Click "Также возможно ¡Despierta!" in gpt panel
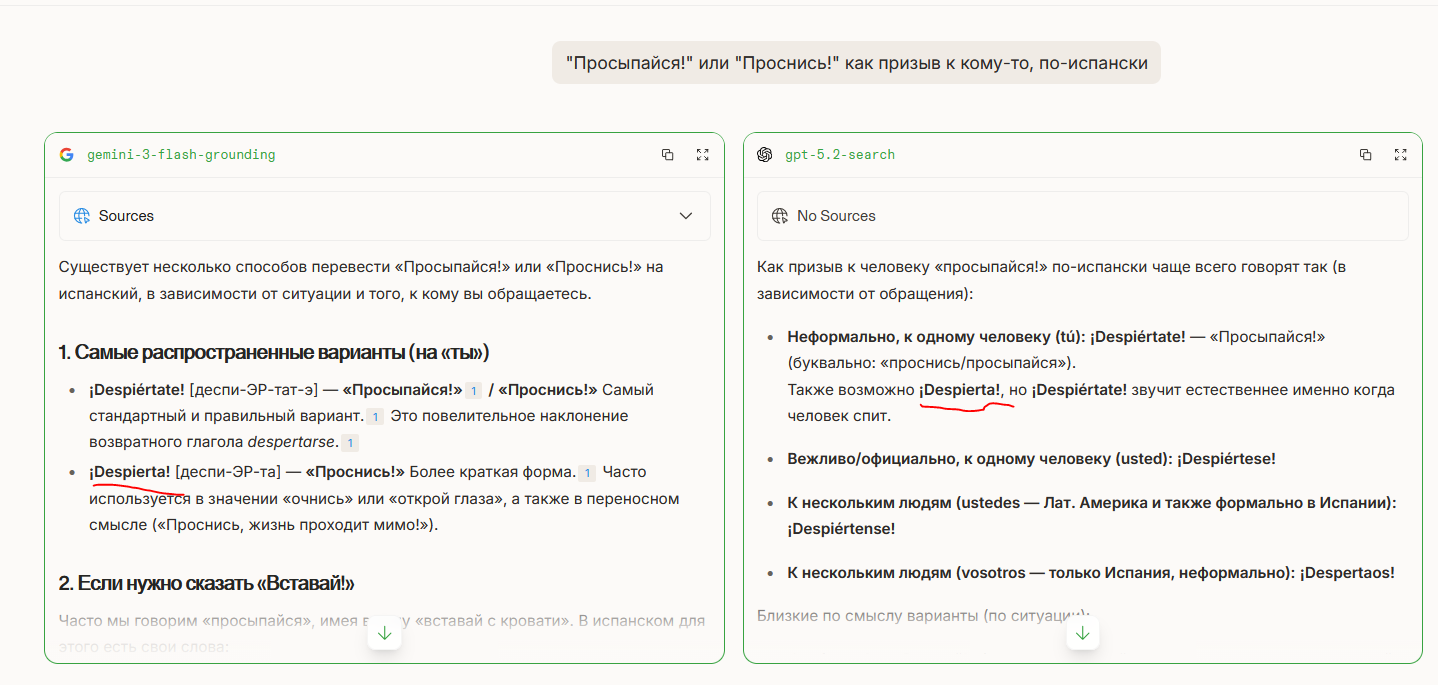 point(894,389)
